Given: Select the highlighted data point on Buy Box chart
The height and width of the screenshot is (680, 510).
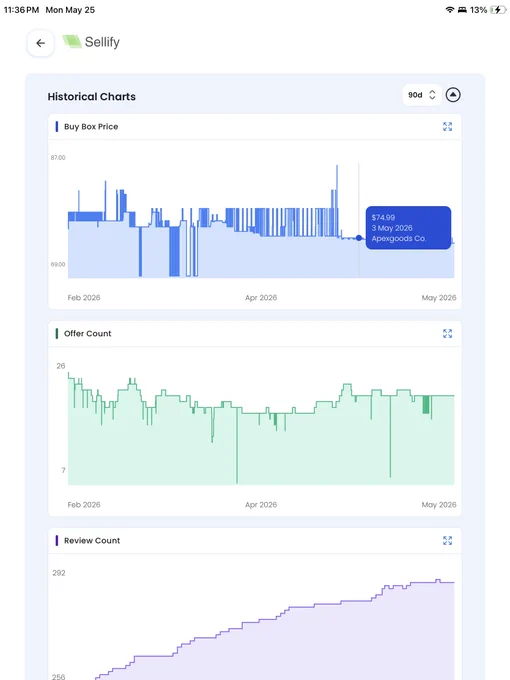Looking at the screenshot, I should coord(359,238).
